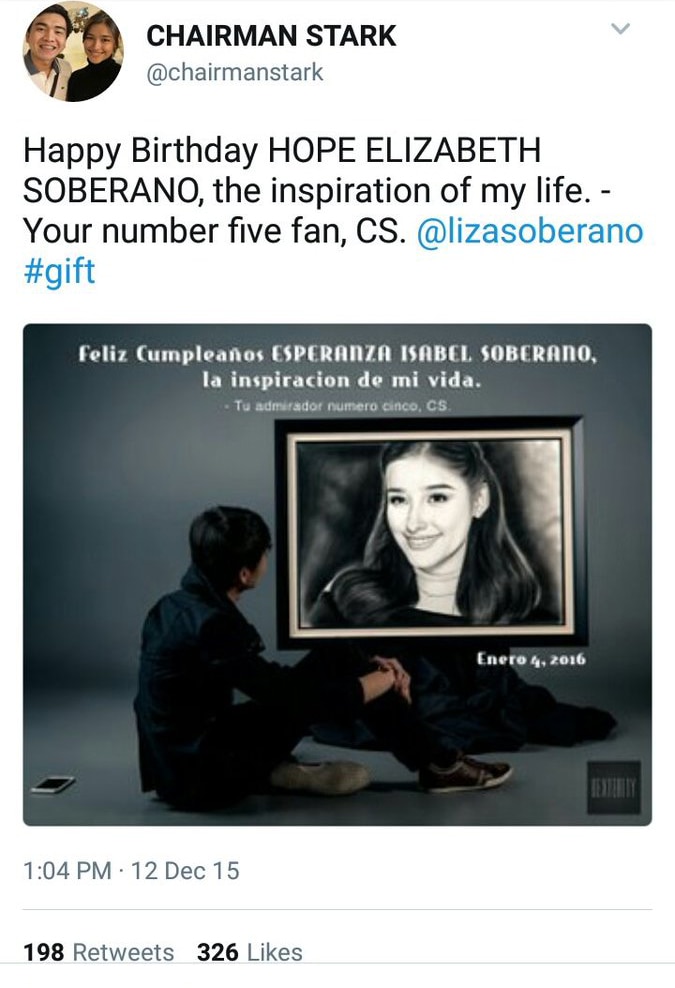Screen dimensions: 675x988
Task: Open the tweet options chevron menu
Action: coord(621,28)
